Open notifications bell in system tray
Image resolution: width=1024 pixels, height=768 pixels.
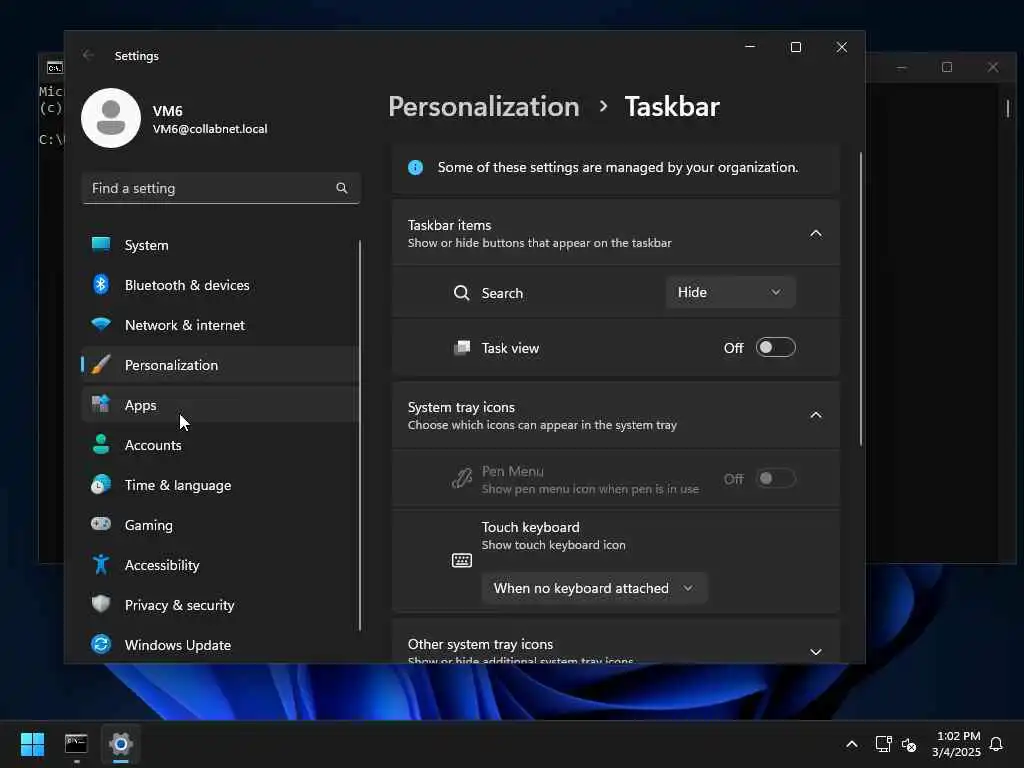(x=997, y=744)
